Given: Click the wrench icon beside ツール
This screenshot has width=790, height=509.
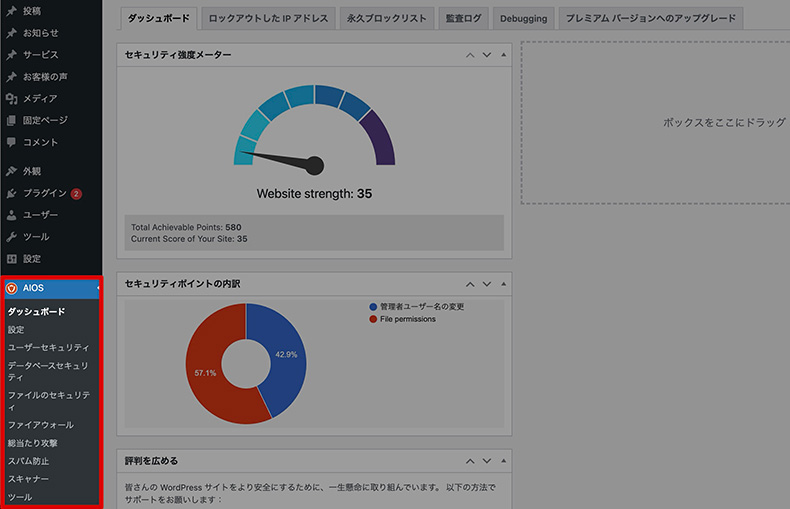Looking at the screenshot, I should pyautogui.click(x=11, y=237).
